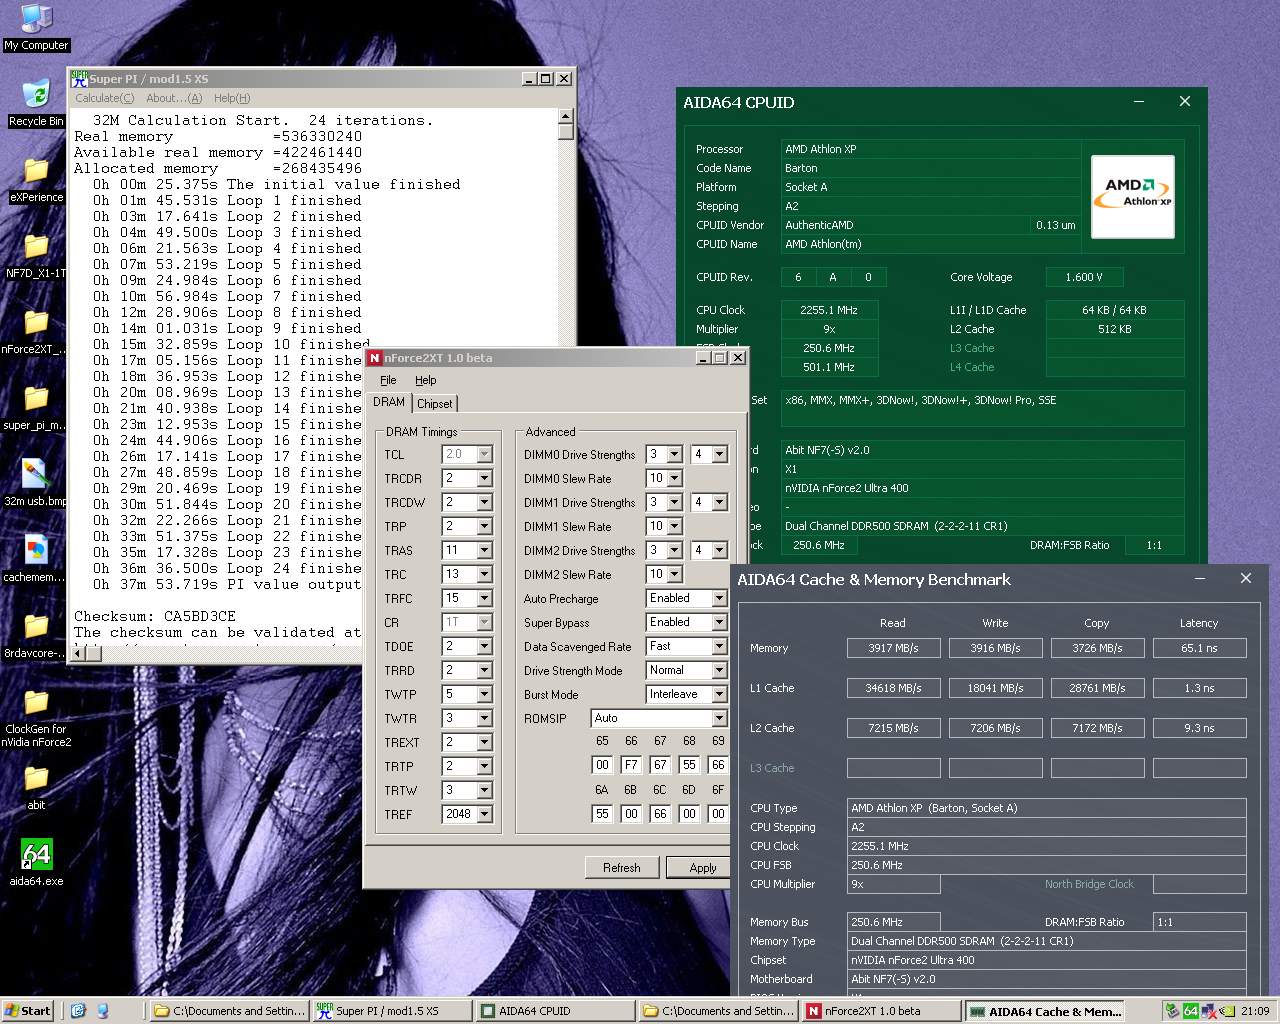
Task: Open the TRC dropdown showing 13
Action: pyautogui.click(x=484, y=574)
